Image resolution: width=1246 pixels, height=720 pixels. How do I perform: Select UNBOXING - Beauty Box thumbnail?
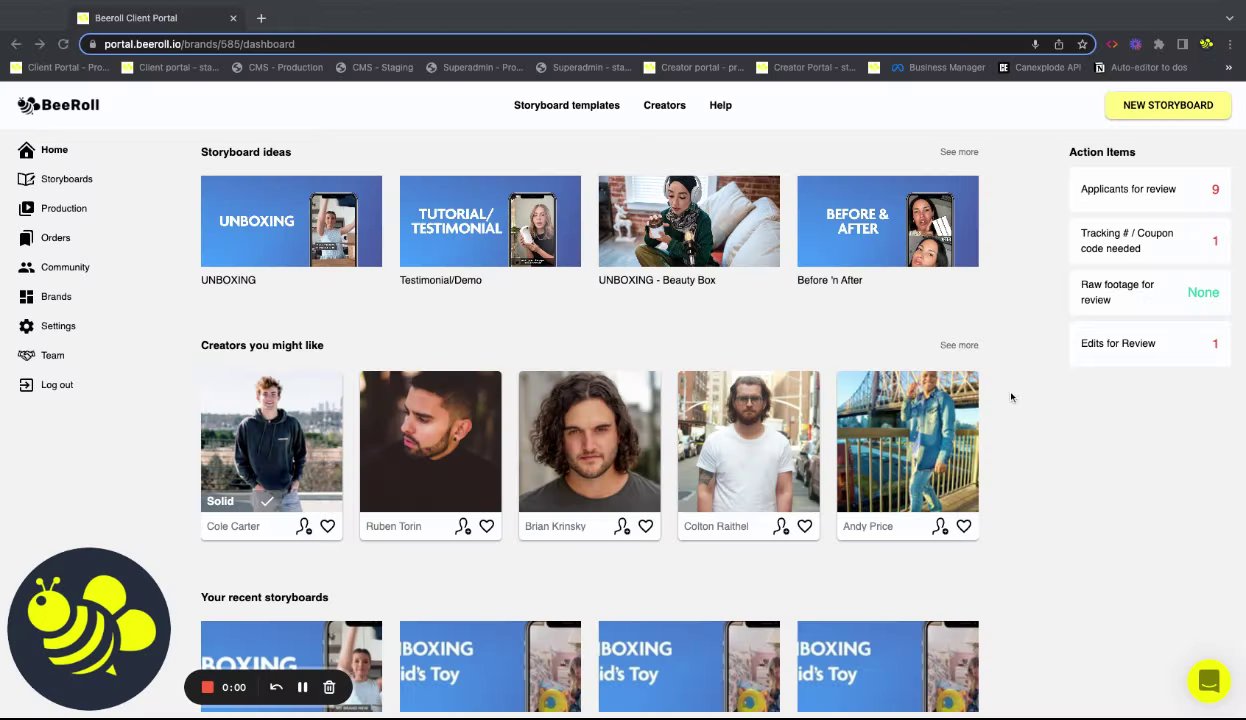(689, 221)
